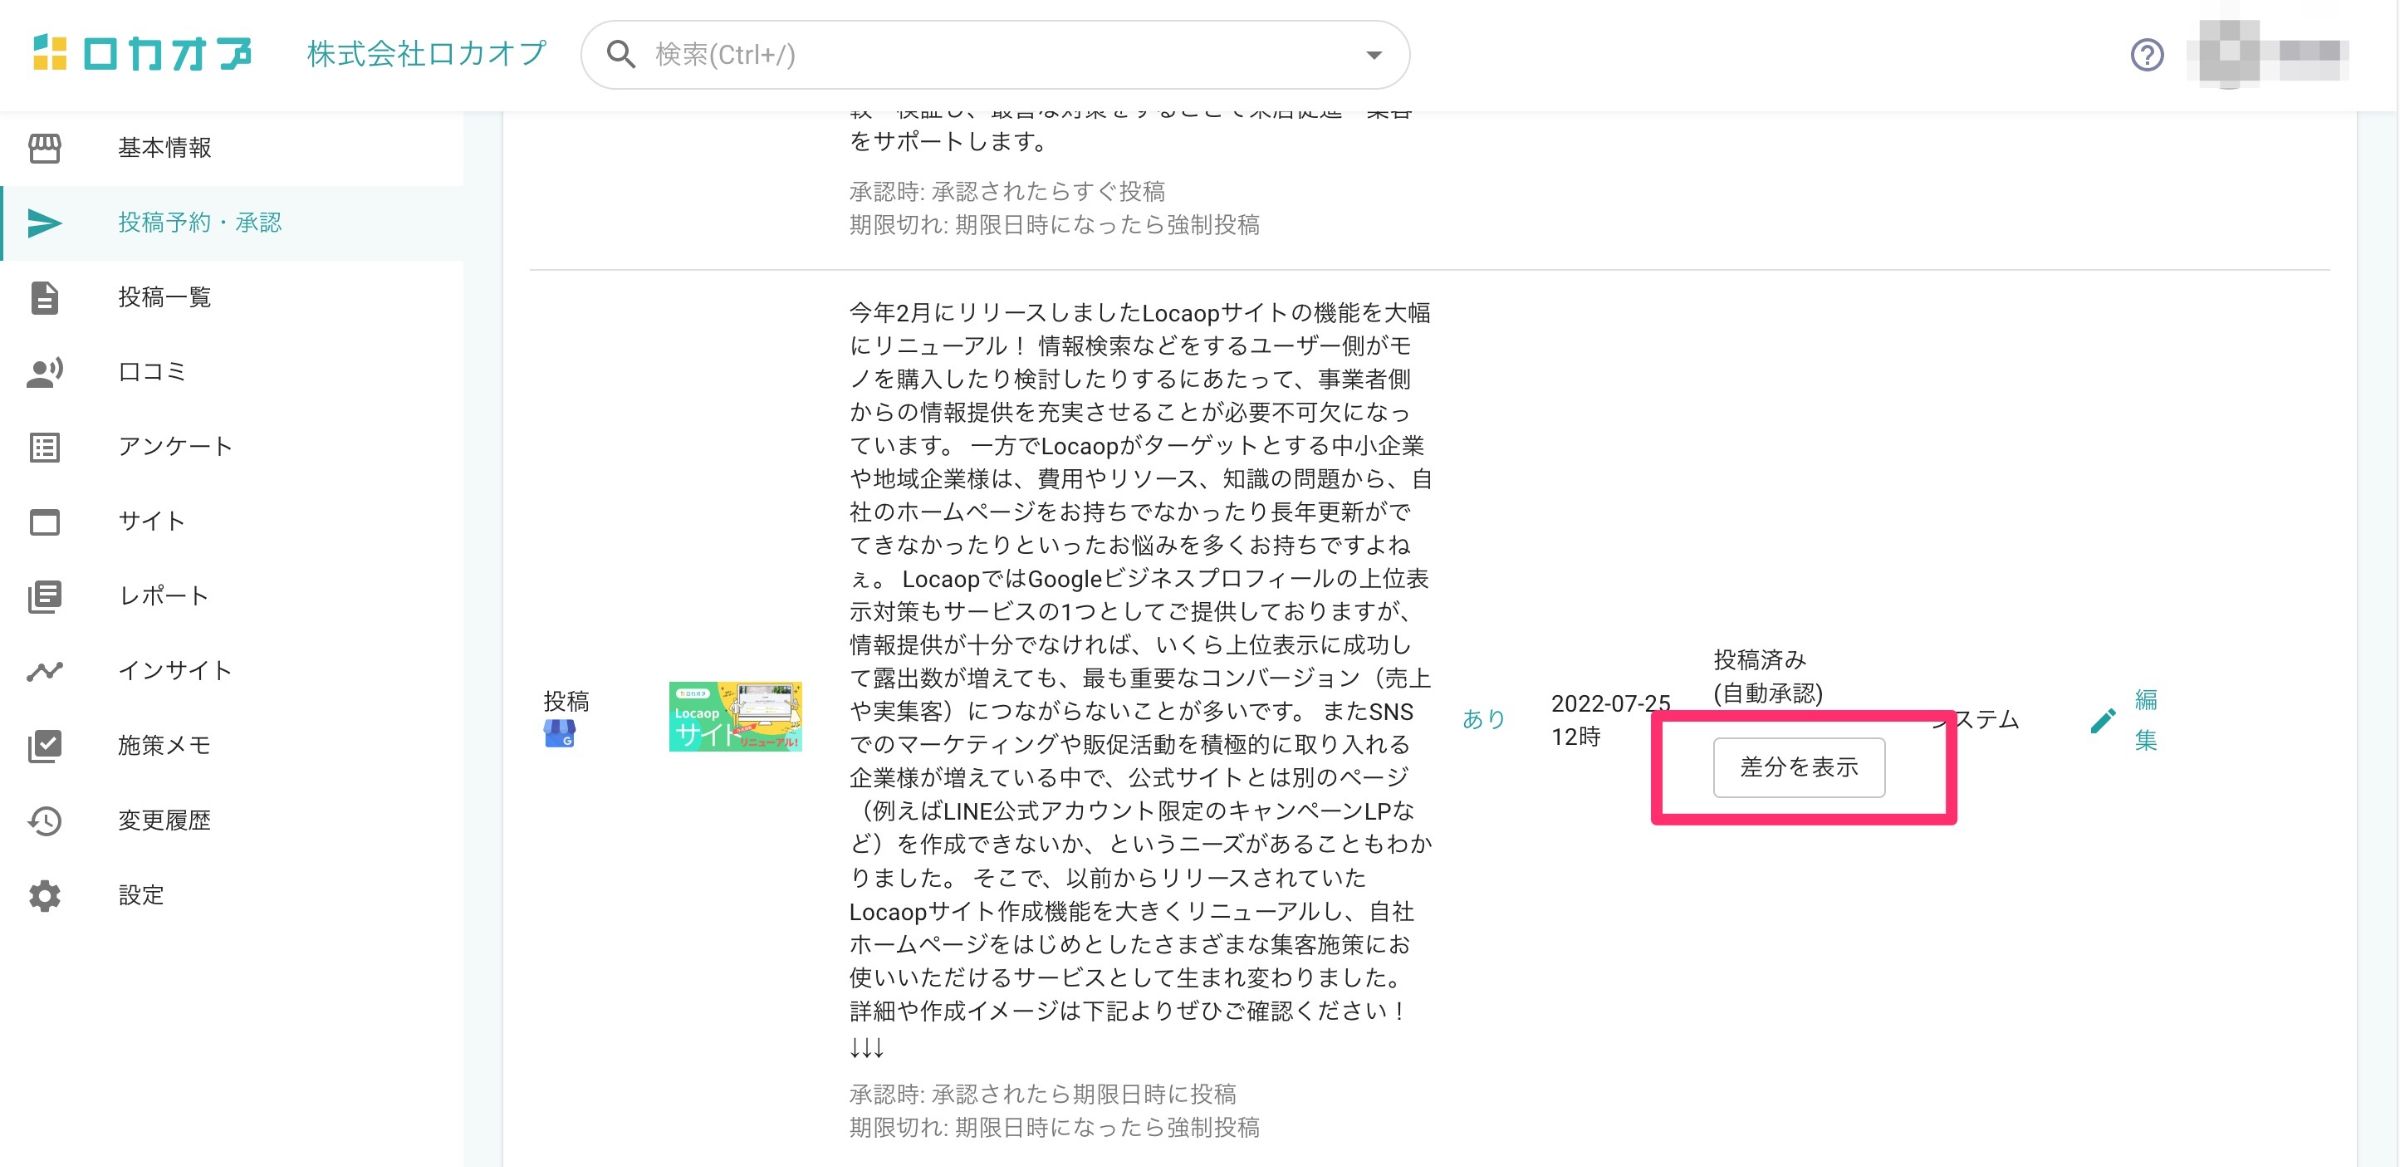Screen dimensions: 2400x1167
Task: Click the 編集 link
Action: tap(2145, 719)
